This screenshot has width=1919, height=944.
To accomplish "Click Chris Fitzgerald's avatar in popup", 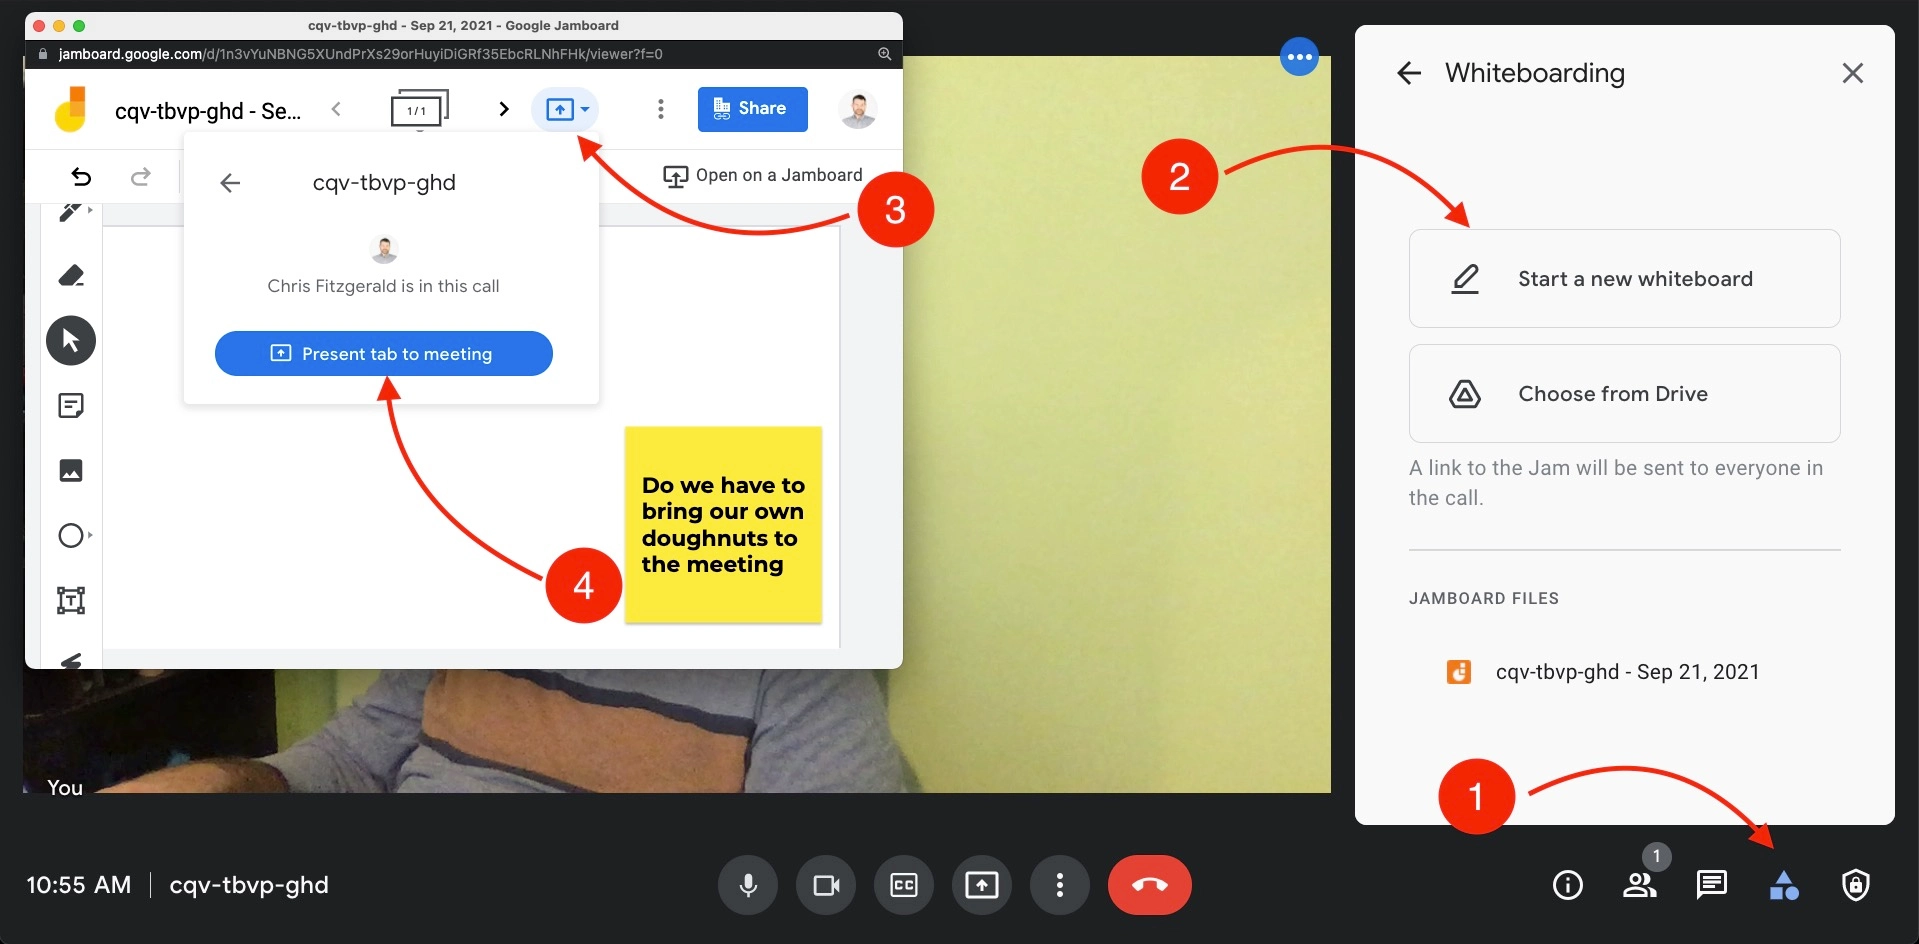I will 384,248.
